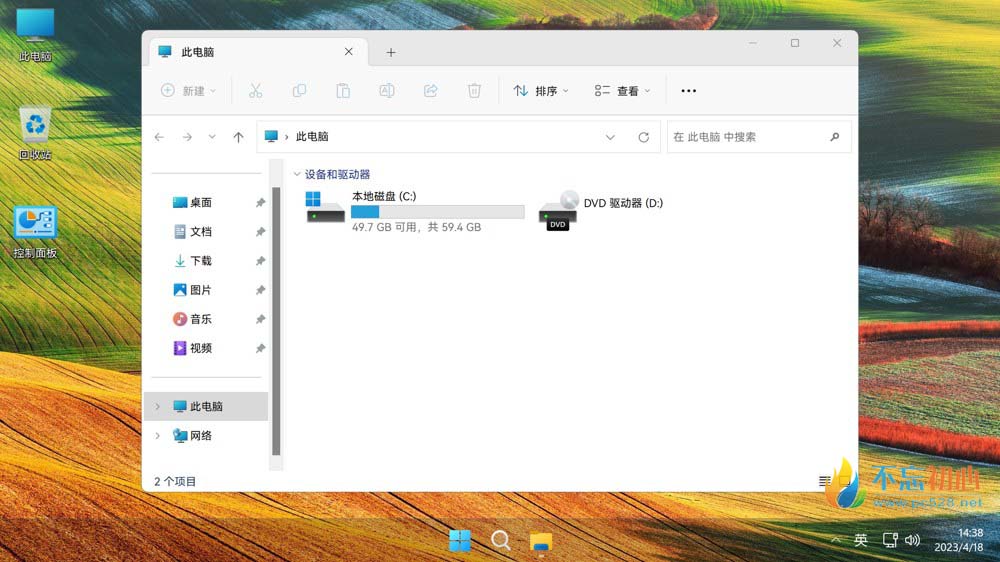Open 下载 folder in sidebar
Screen dimensions: 1000x562
(200, 261)
